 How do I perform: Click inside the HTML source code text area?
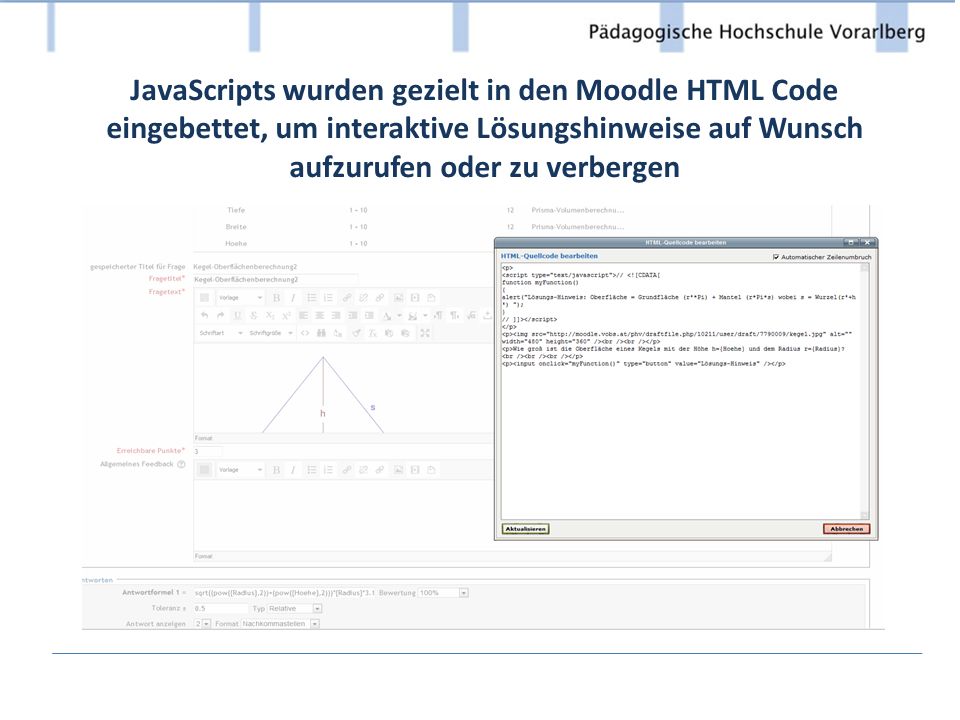pos(681,392)
